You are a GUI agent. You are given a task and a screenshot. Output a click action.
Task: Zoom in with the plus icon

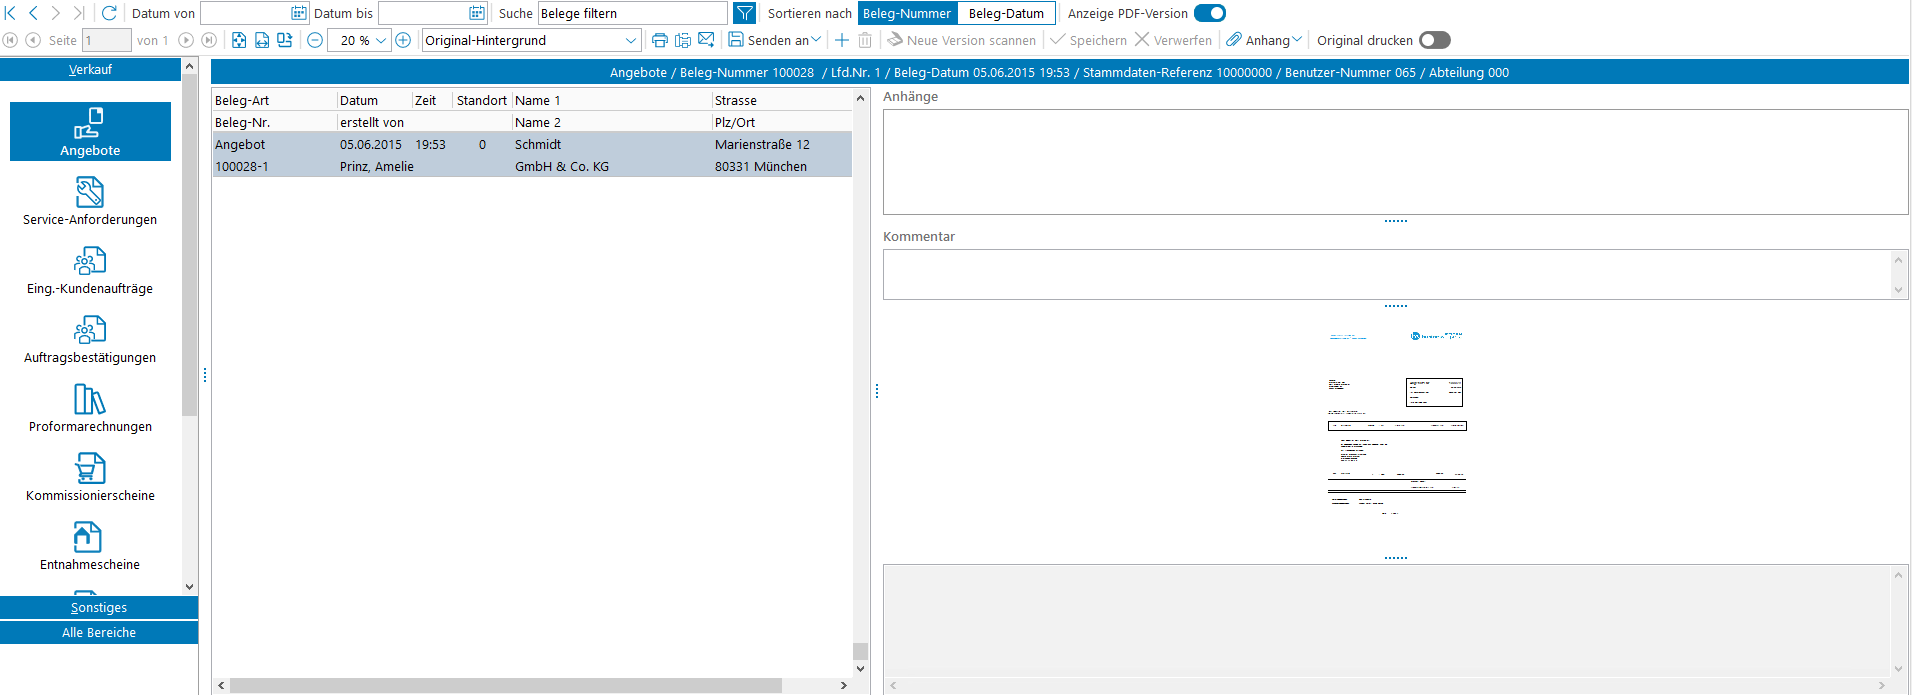[403, 40]
